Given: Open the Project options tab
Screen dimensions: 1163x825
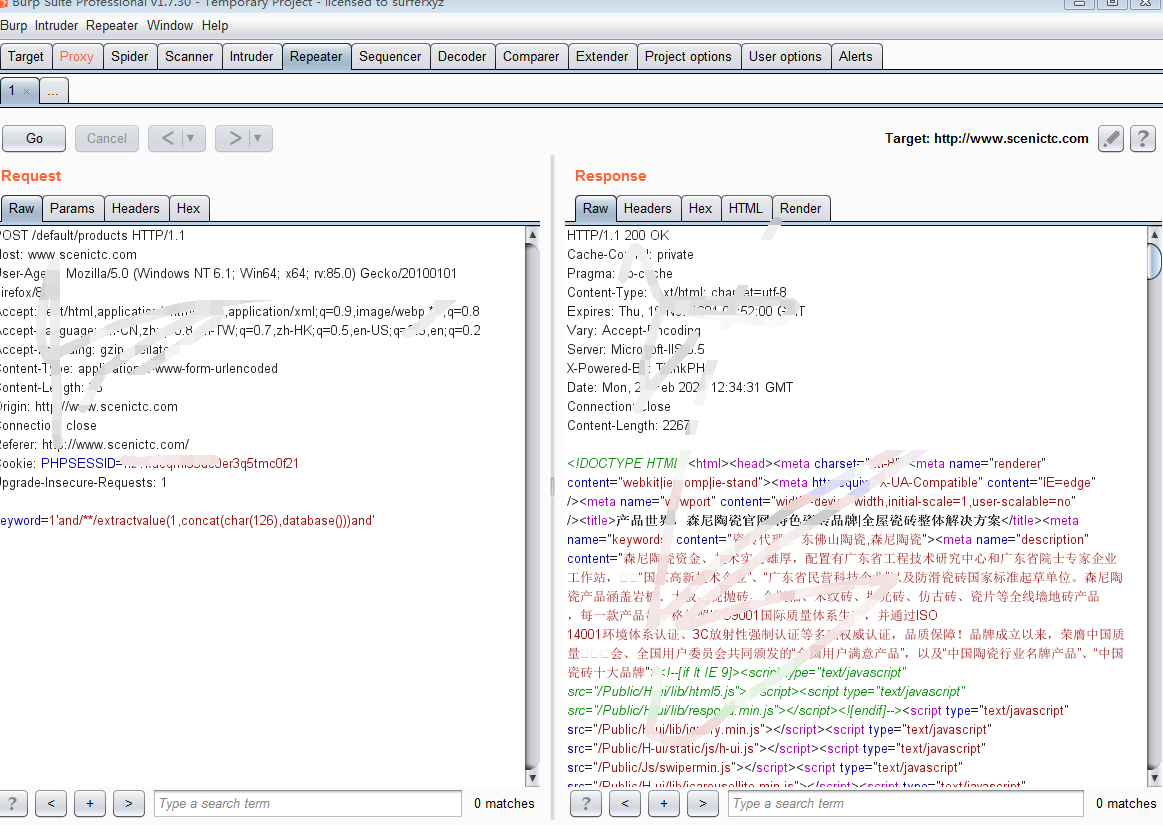Looking at the screenshot, I should (x=688, y=56).
